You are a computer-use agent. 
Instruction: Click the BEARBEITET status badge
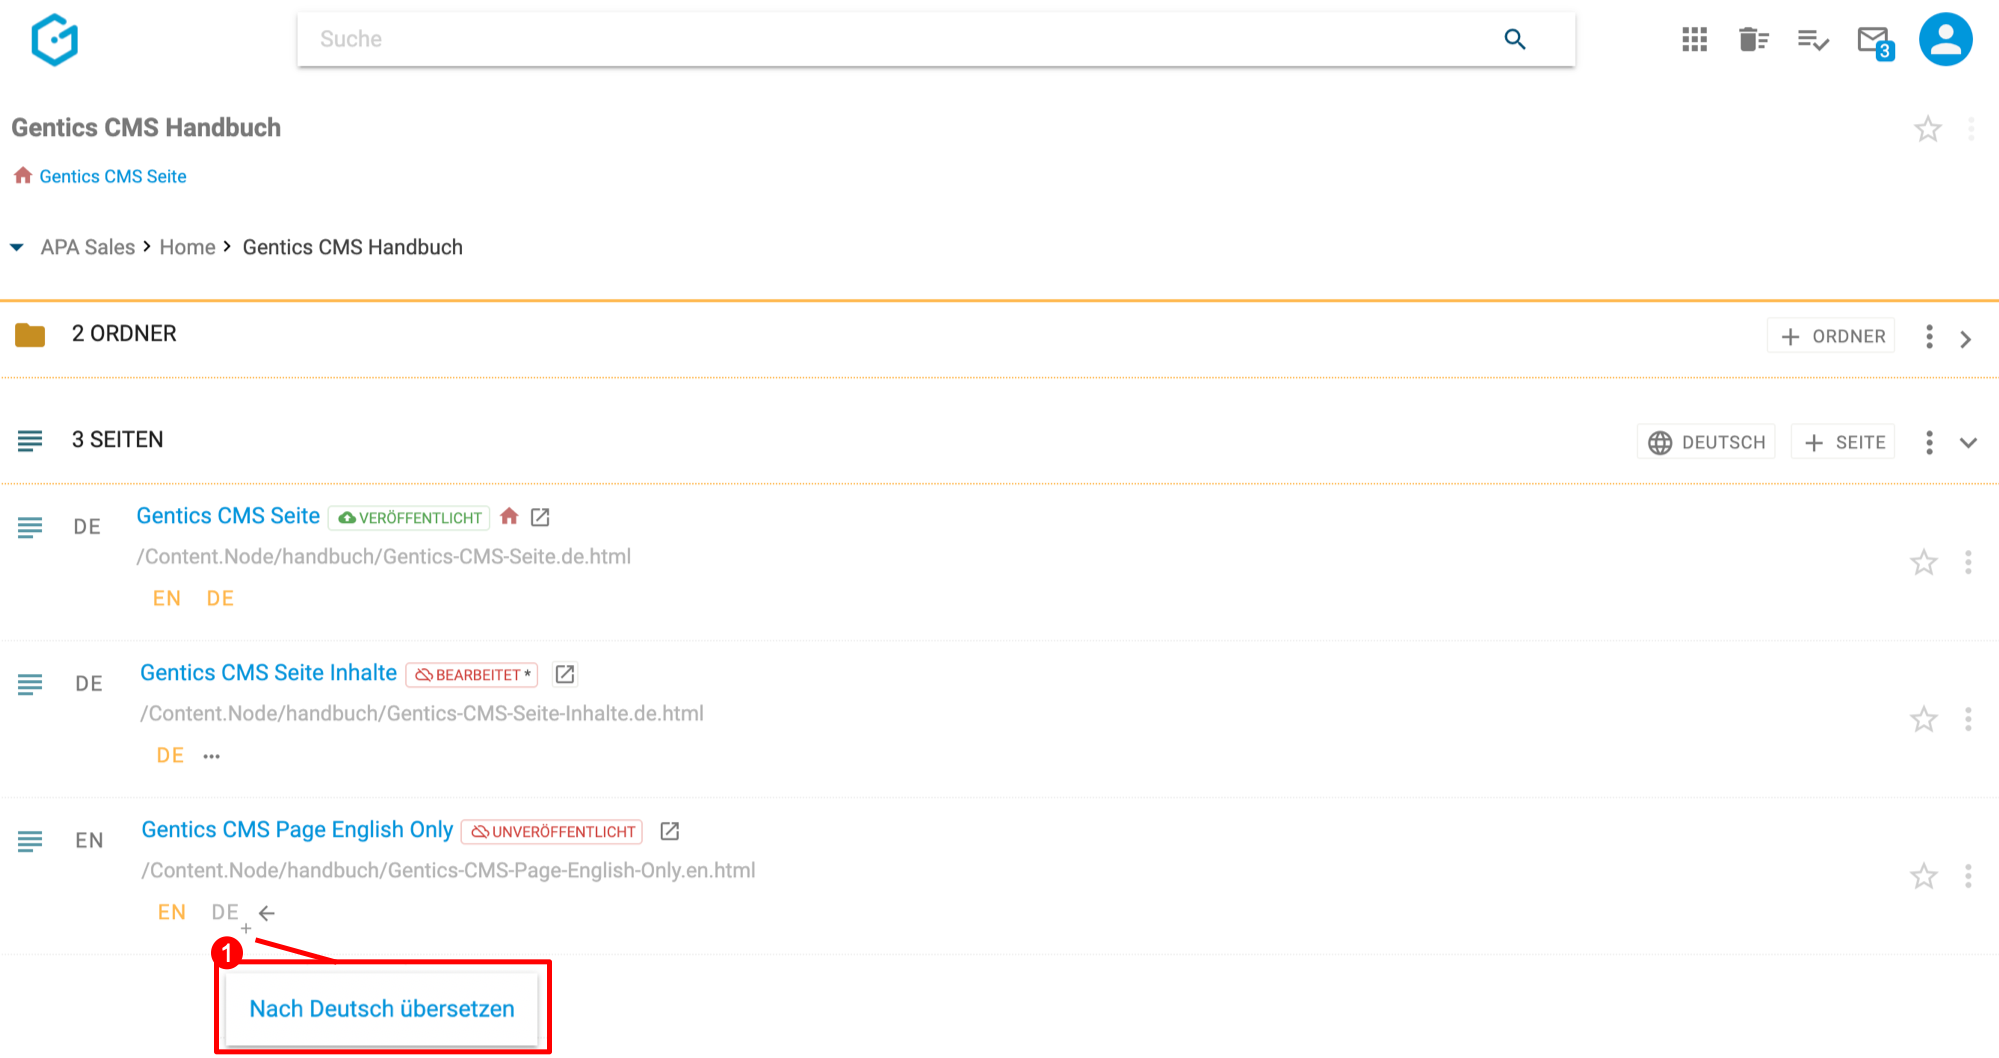click(x=472, y=675)
